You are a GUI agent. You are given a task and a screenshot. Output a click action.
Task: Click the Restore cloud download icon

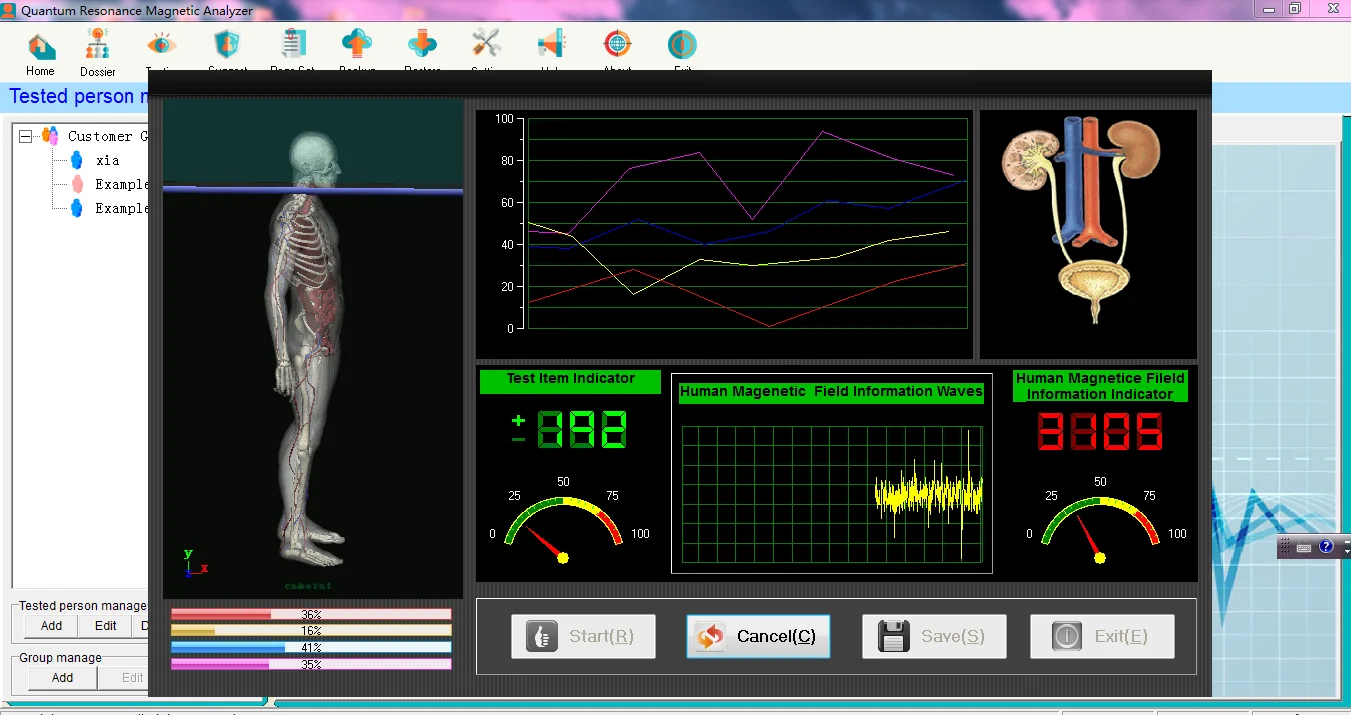pos(422,46)
